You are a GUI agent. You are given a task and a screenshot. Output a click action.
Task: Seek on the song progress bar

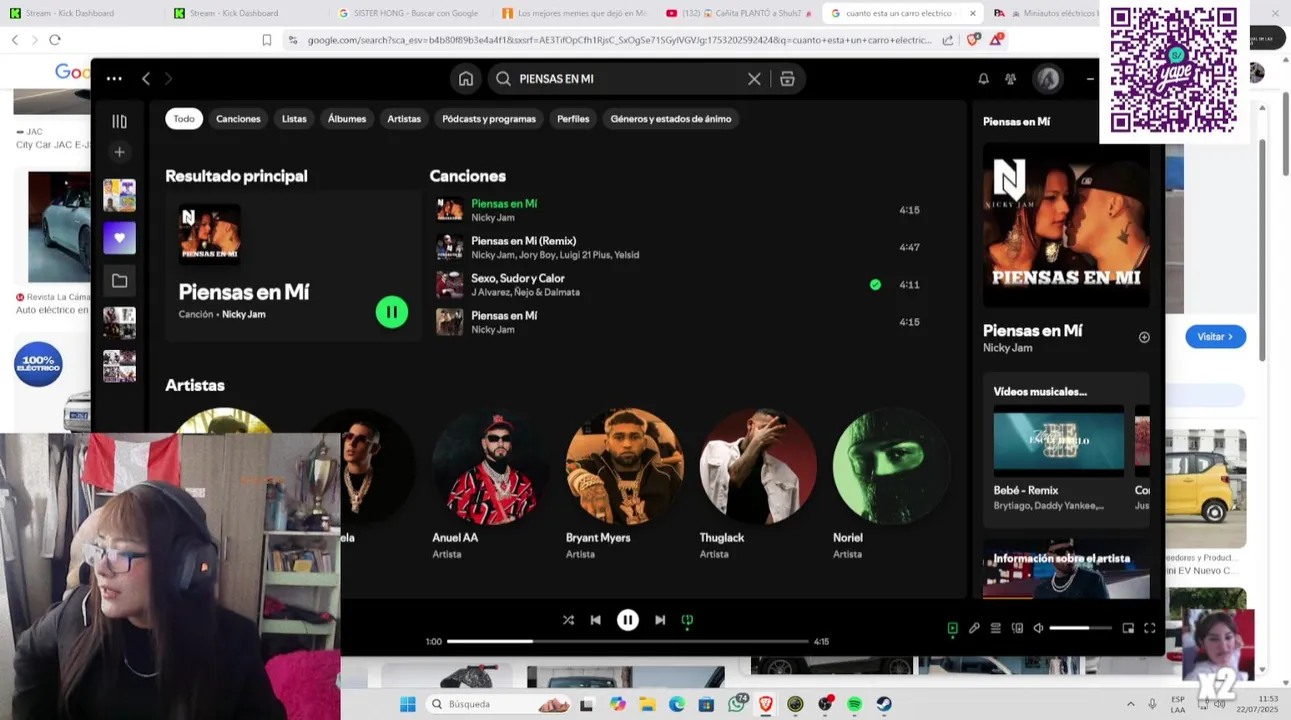click(x=627, y=641)
